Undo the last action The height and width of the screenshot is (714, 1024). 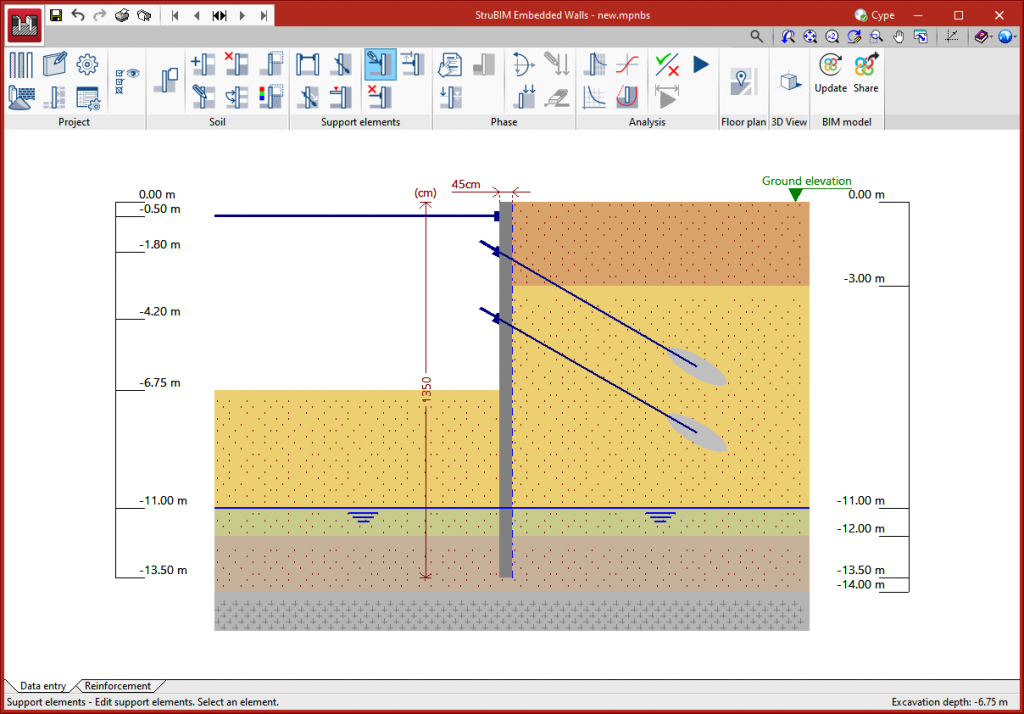(x=78, y=15)
